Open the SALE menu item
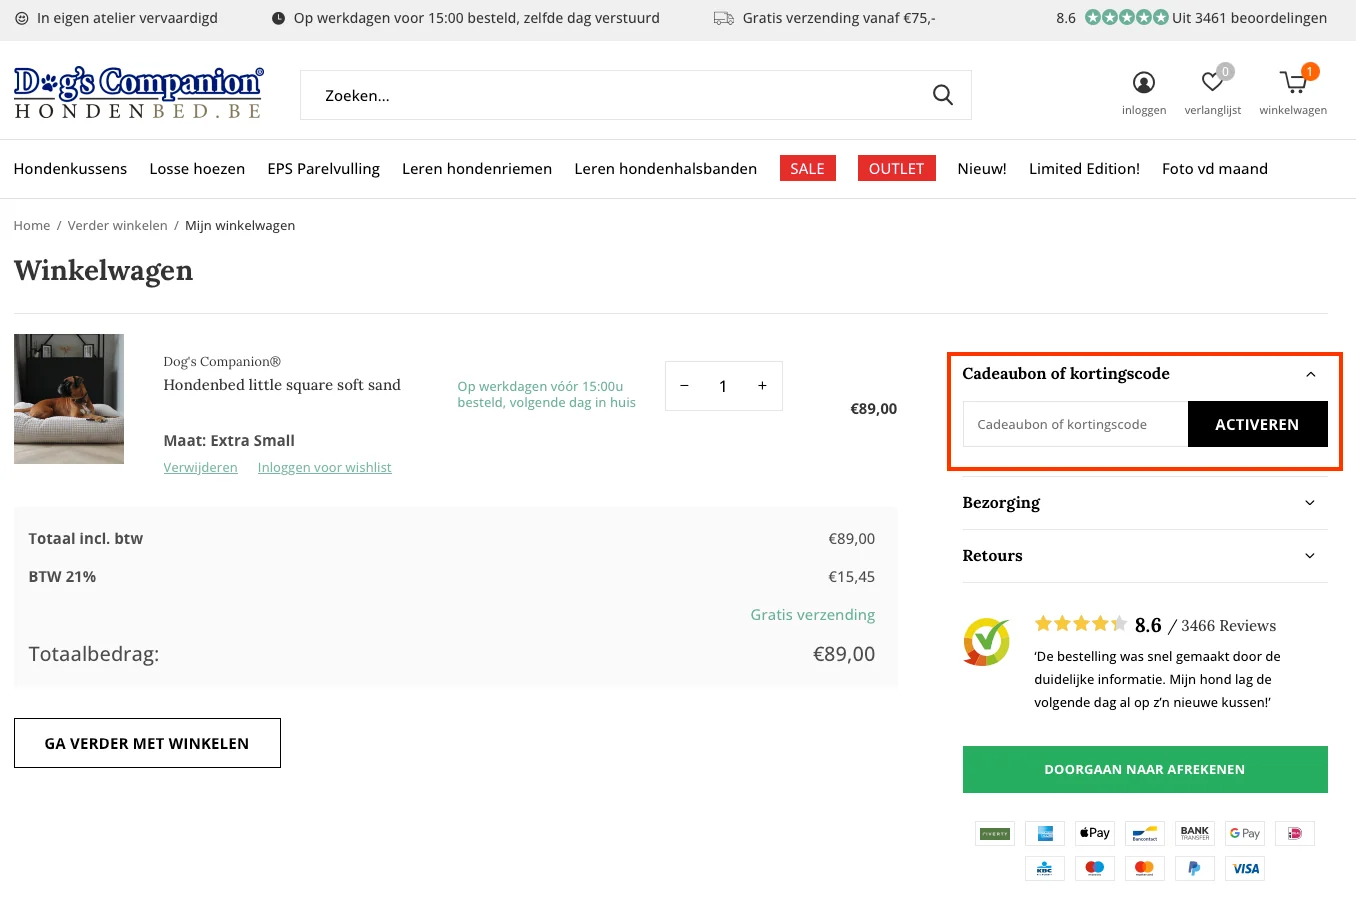Screen dimensions: 1356x901 807,168
